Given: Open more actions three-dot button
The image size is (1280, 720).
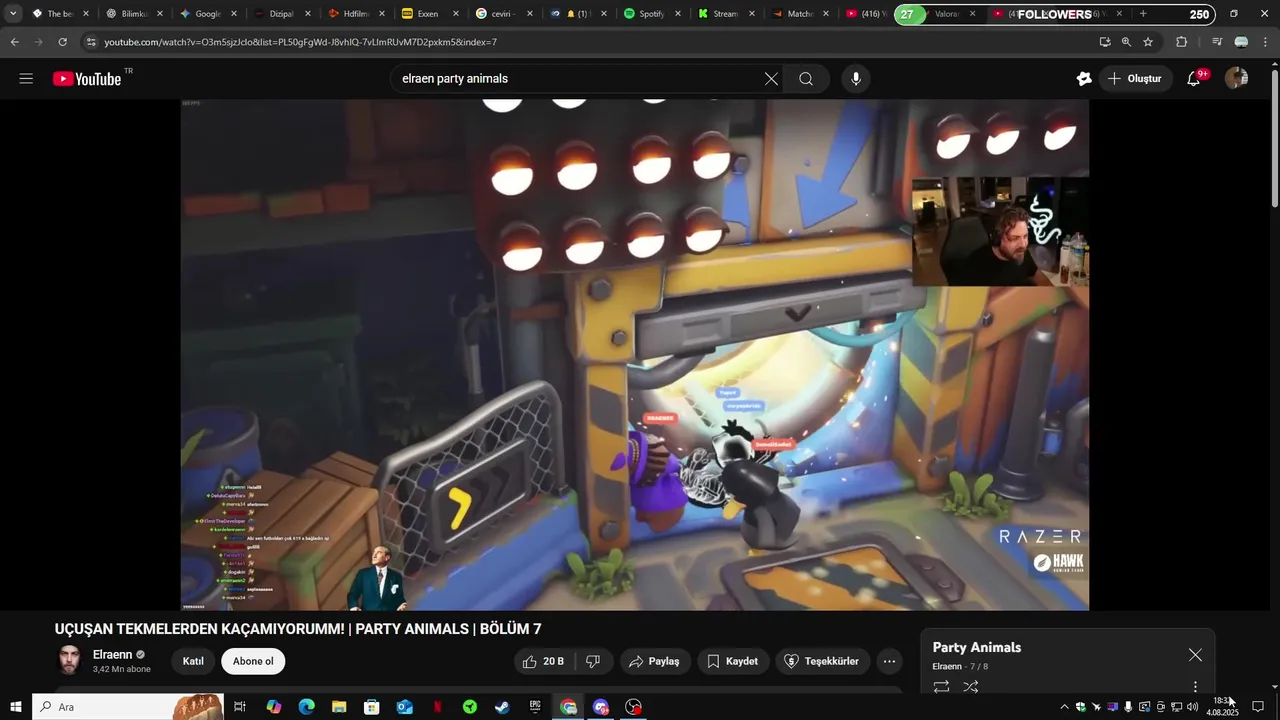Looking at the screenshot, I should coord(889,661).
